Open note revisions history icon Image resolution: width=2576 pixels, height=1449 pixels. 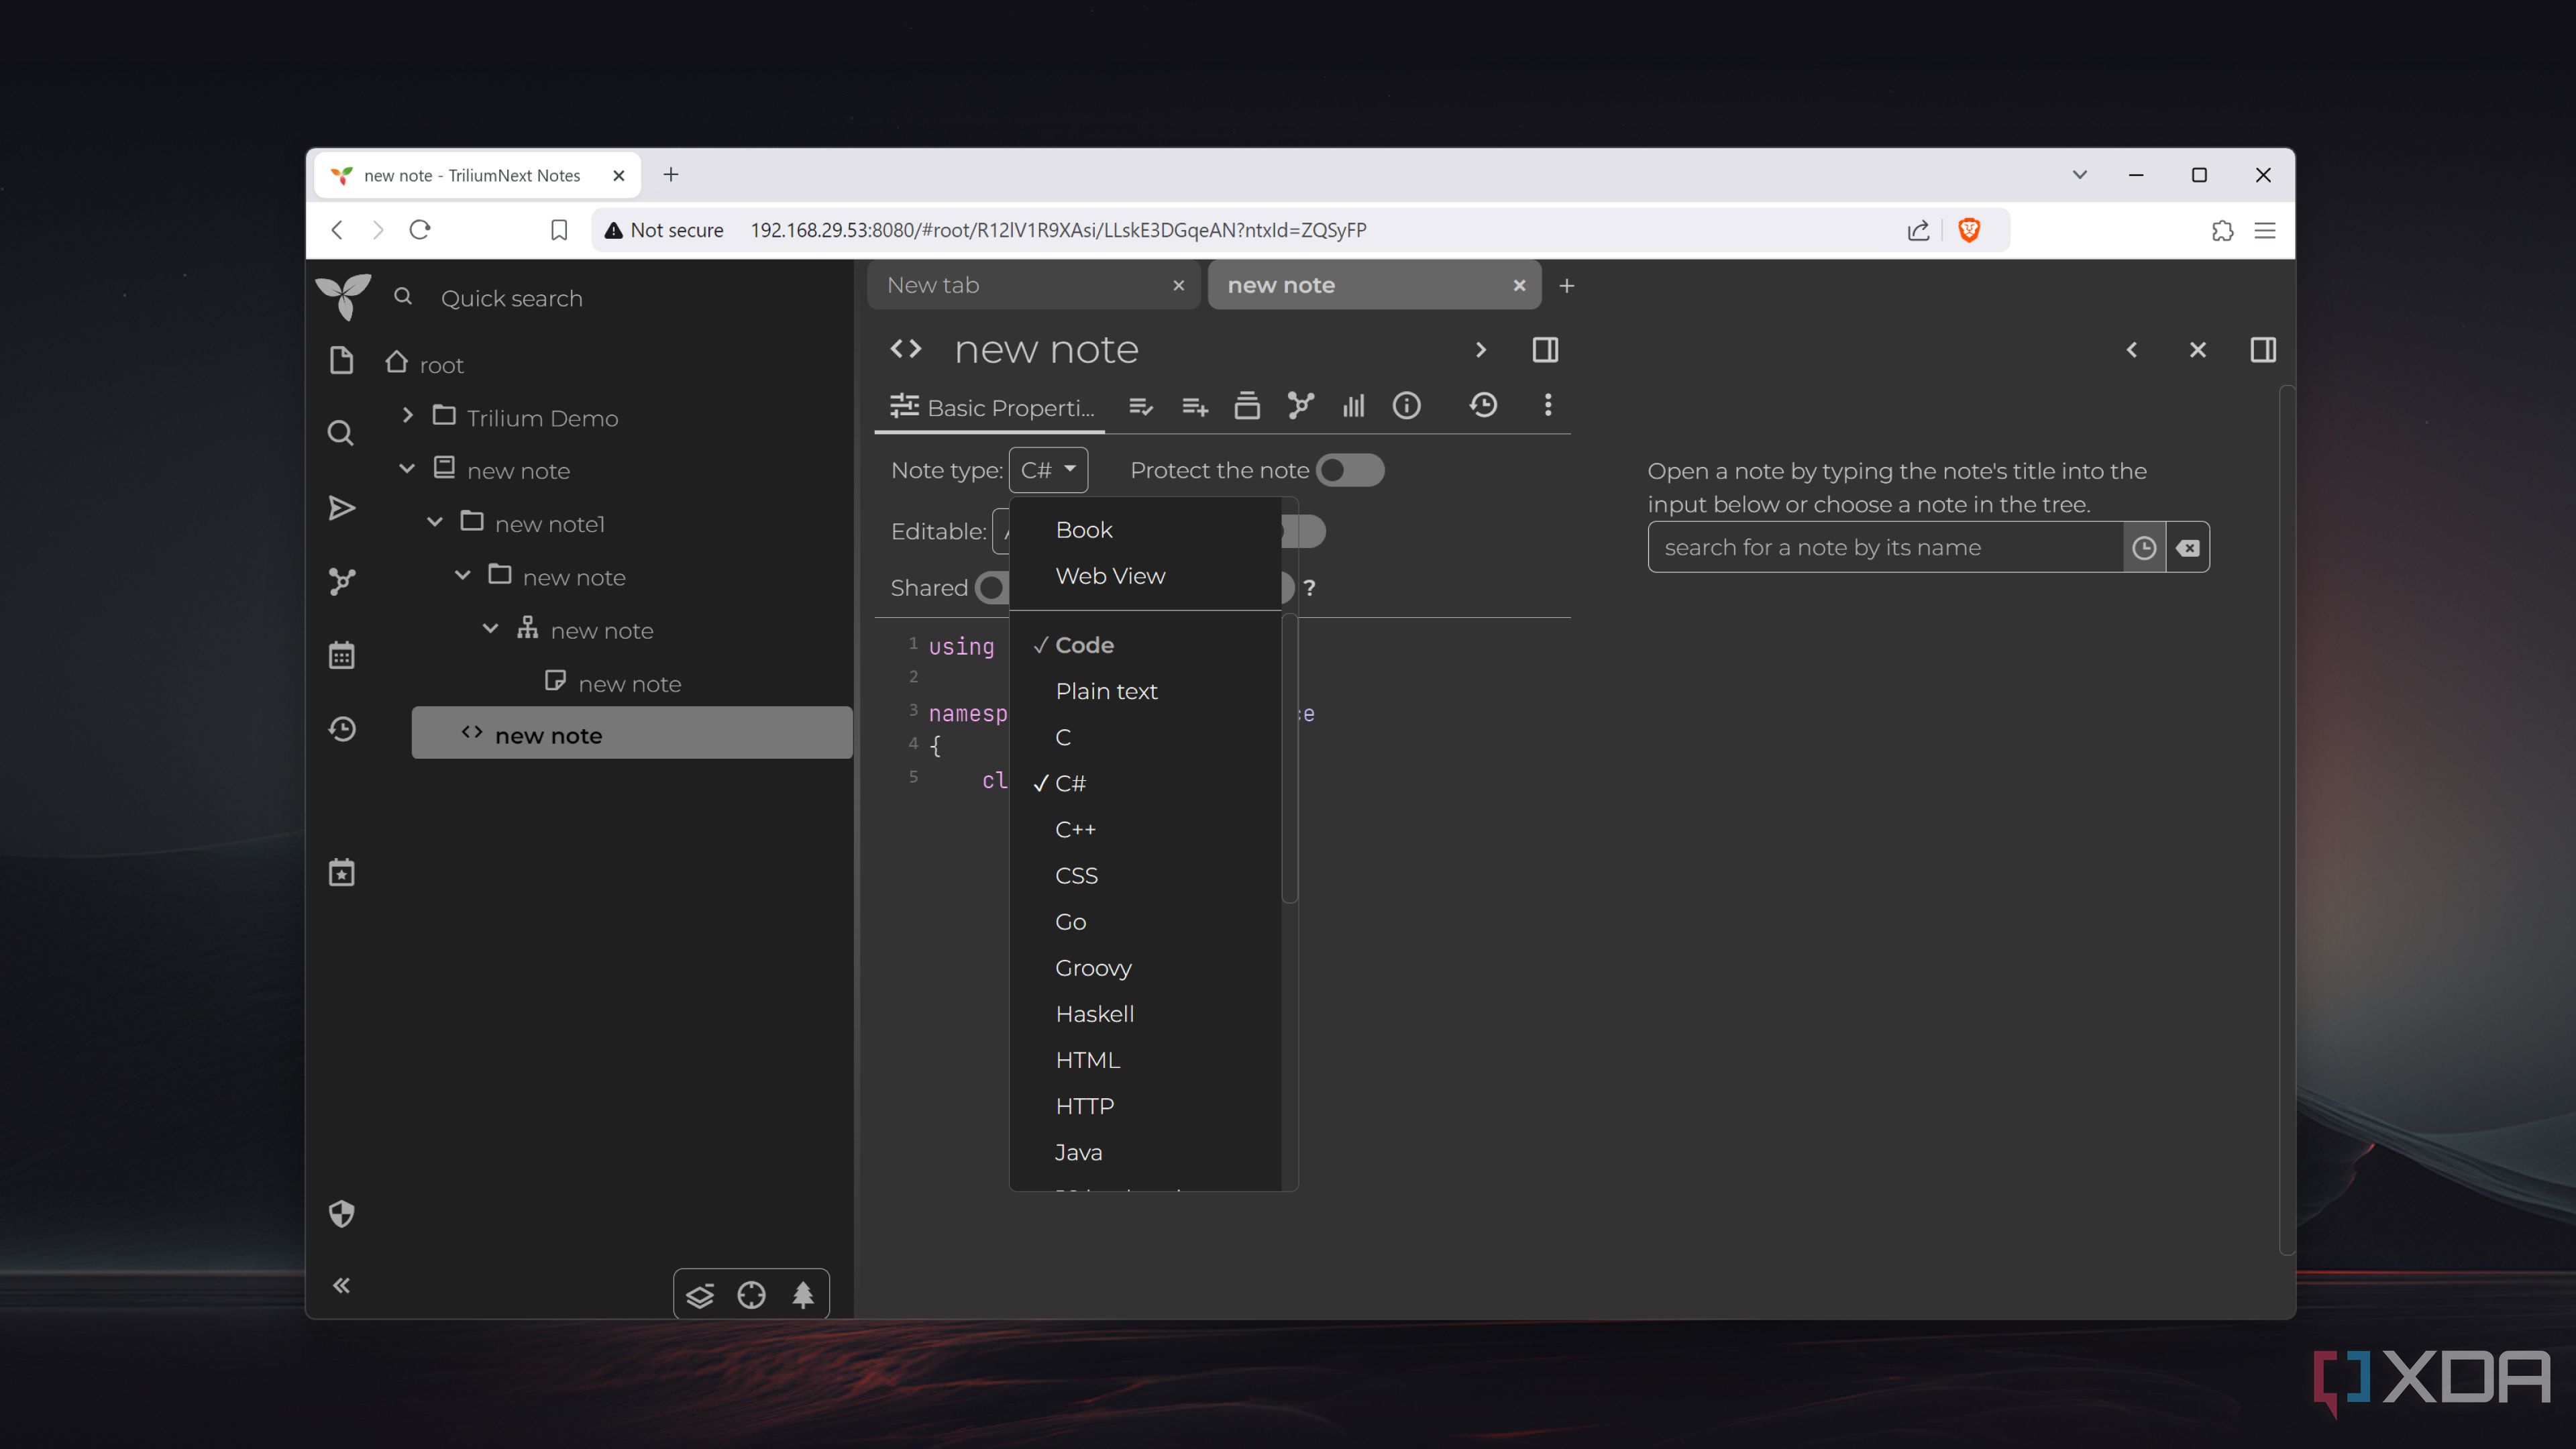point(1483,405)
